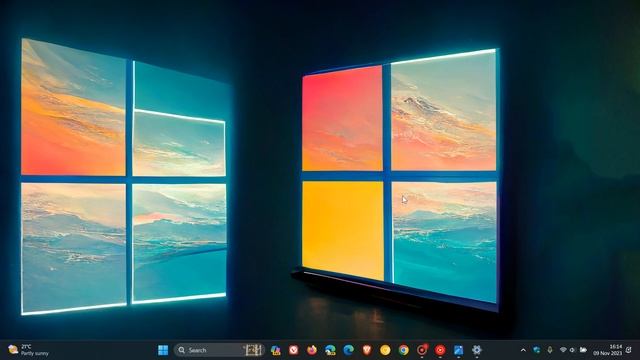The width and height of the screenshot is (640, 360).
Task: Open Settings via the gear icon
Action: click(x=476, y=350)
